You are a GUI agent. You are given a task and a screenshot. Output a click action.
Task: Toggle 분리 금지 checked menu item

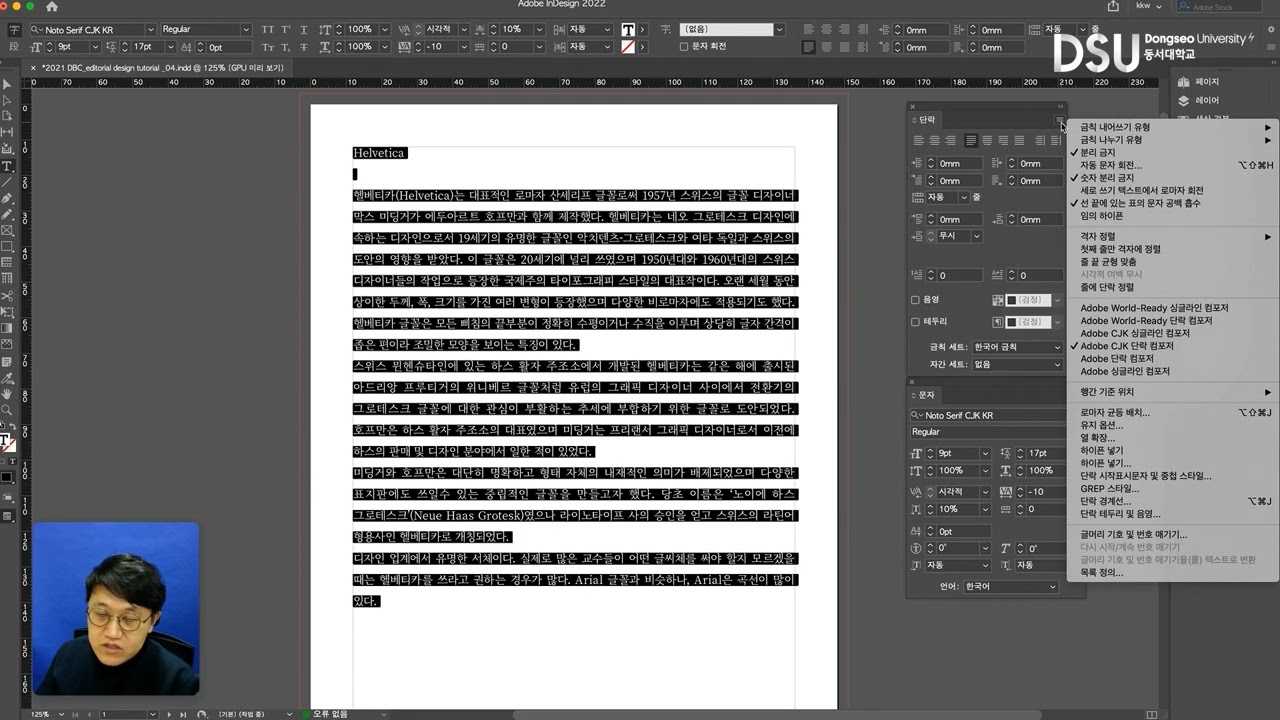click(x=1172, y=153)
